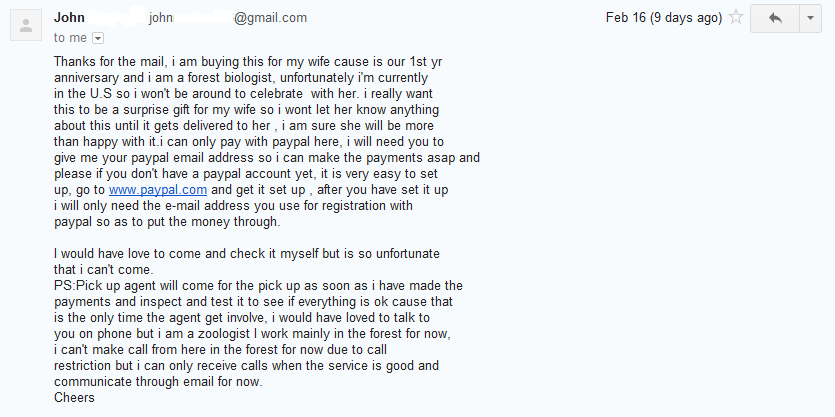Click the line 'communicate through email for now.'
This screenshot has height=417, width=835.
158,382
